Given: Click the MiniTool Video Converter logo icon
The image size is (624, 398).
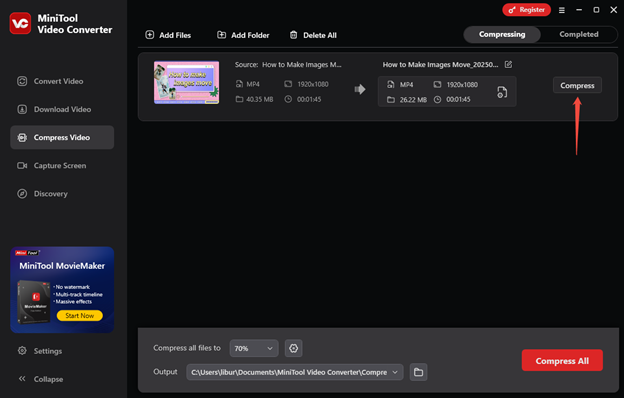Looking at the screenshot, I should pyautogui.click(x=20, y=23).
